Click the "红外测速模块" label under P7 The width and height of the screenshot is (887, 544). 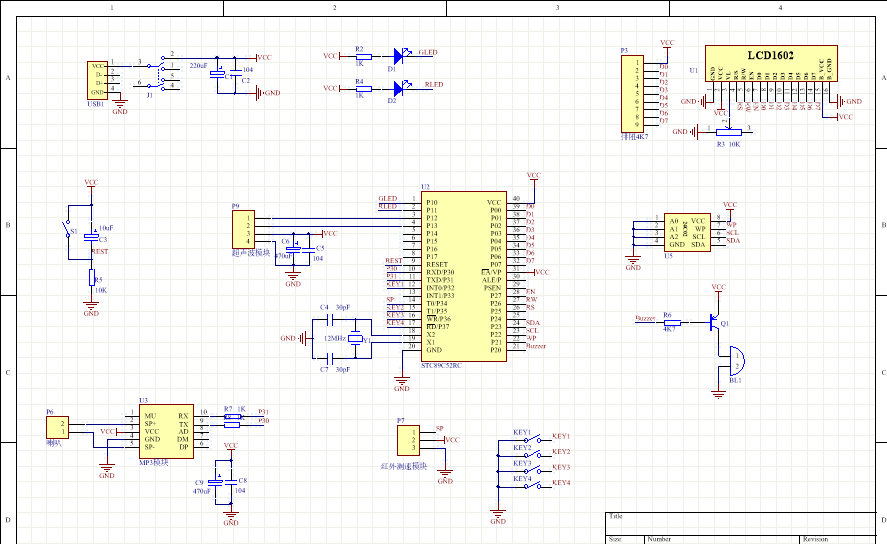(404, 467)
